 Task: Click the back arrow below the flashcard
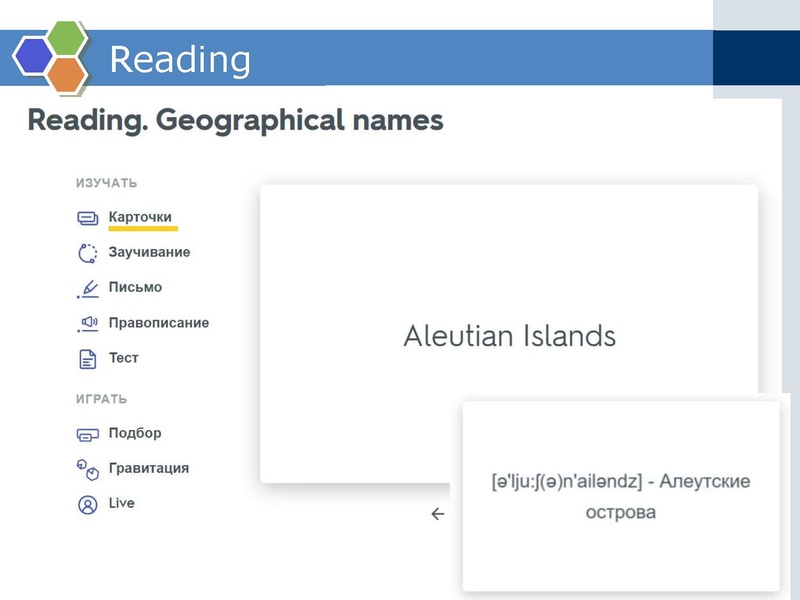point(436,513)
